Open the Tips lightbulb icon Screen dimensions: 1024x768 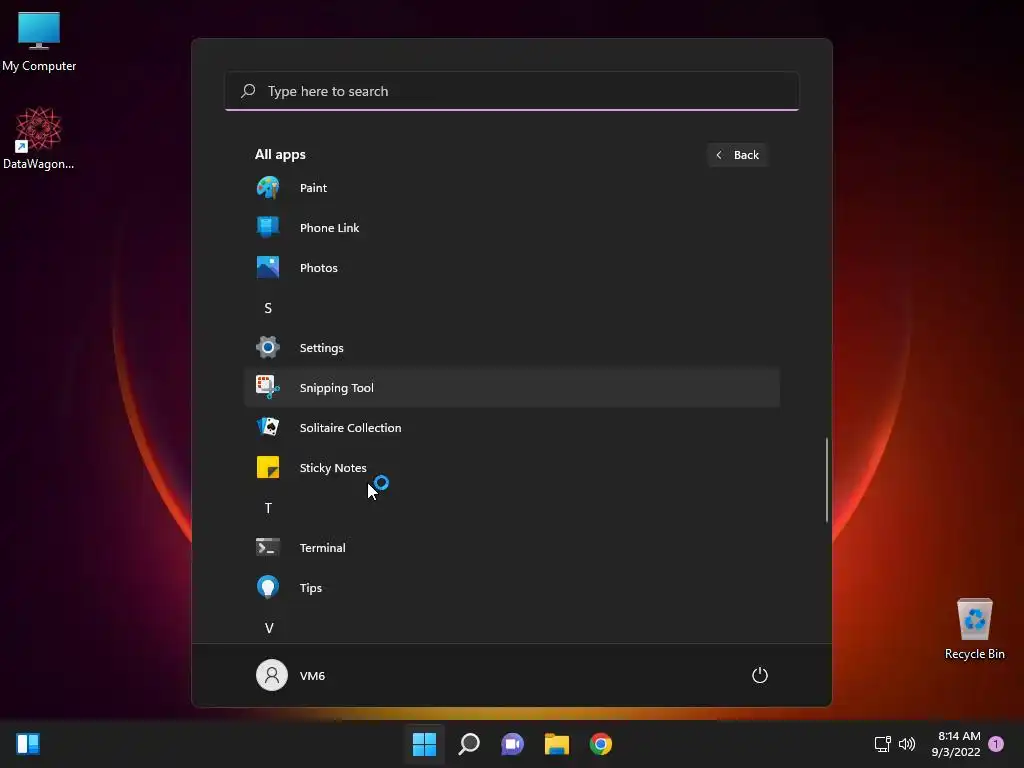click(268, 587)
